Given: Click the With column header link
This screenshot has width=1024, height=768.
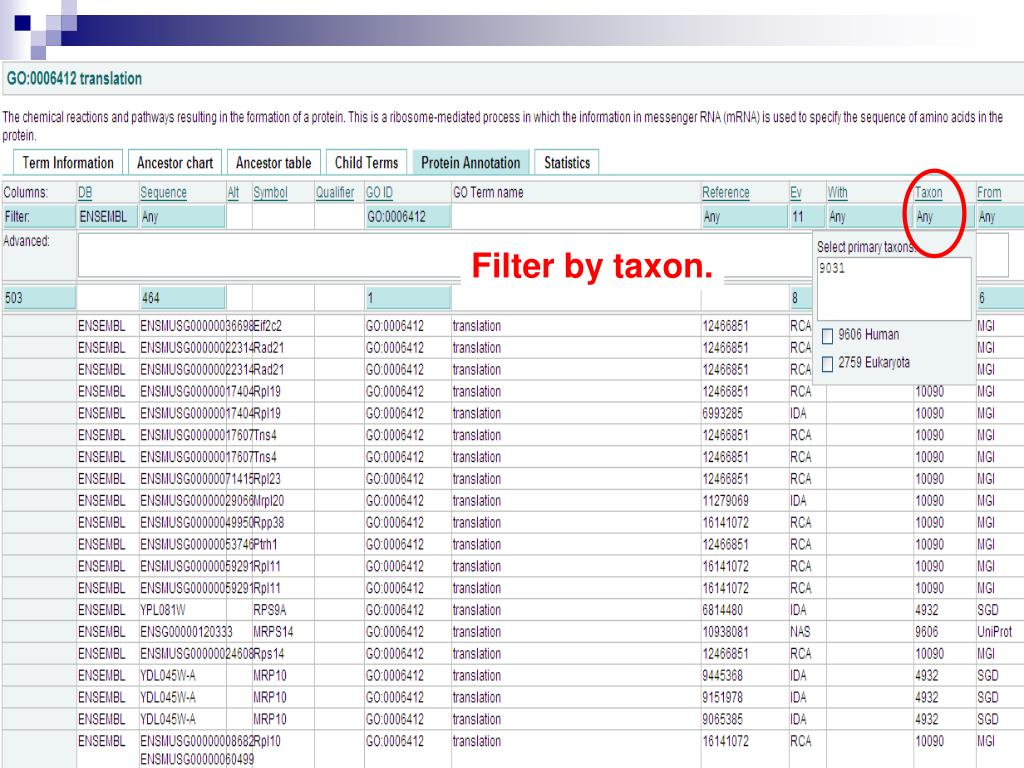Looking at the screenshot, I should click(x=837, y=193).
